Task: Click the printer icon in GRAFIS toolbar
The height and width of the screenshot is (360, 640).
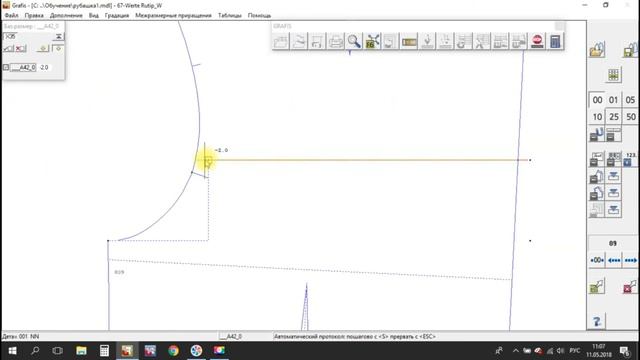Action: [336, 41]
